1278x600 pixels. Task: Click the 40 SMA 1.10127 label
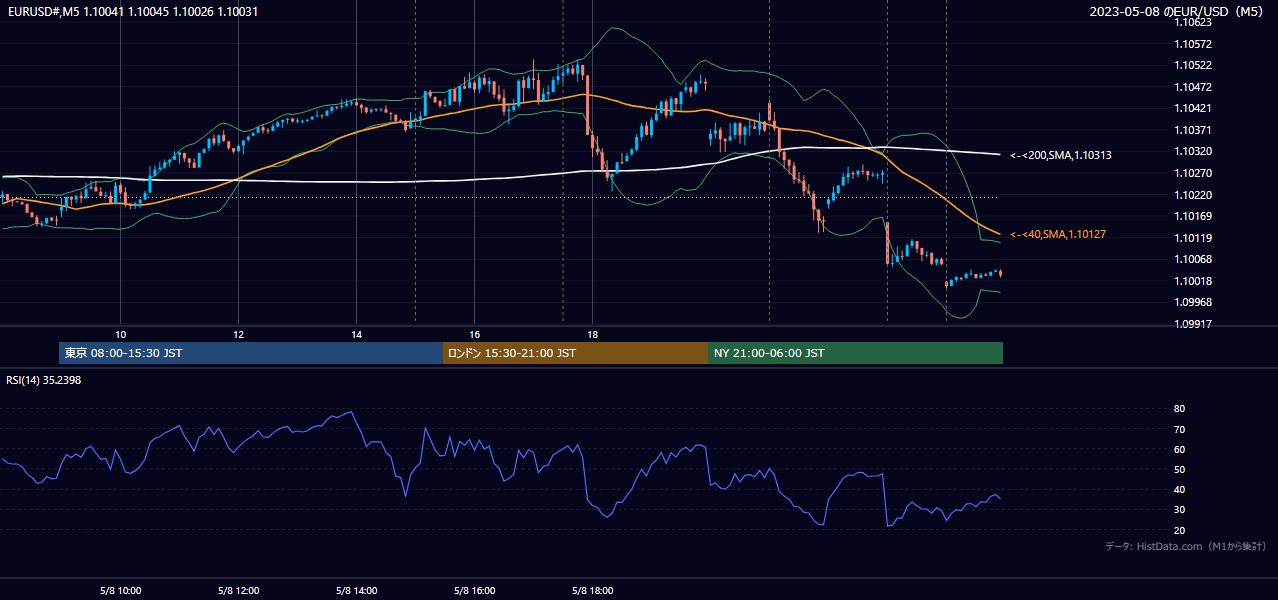(x=1057, y=234)
